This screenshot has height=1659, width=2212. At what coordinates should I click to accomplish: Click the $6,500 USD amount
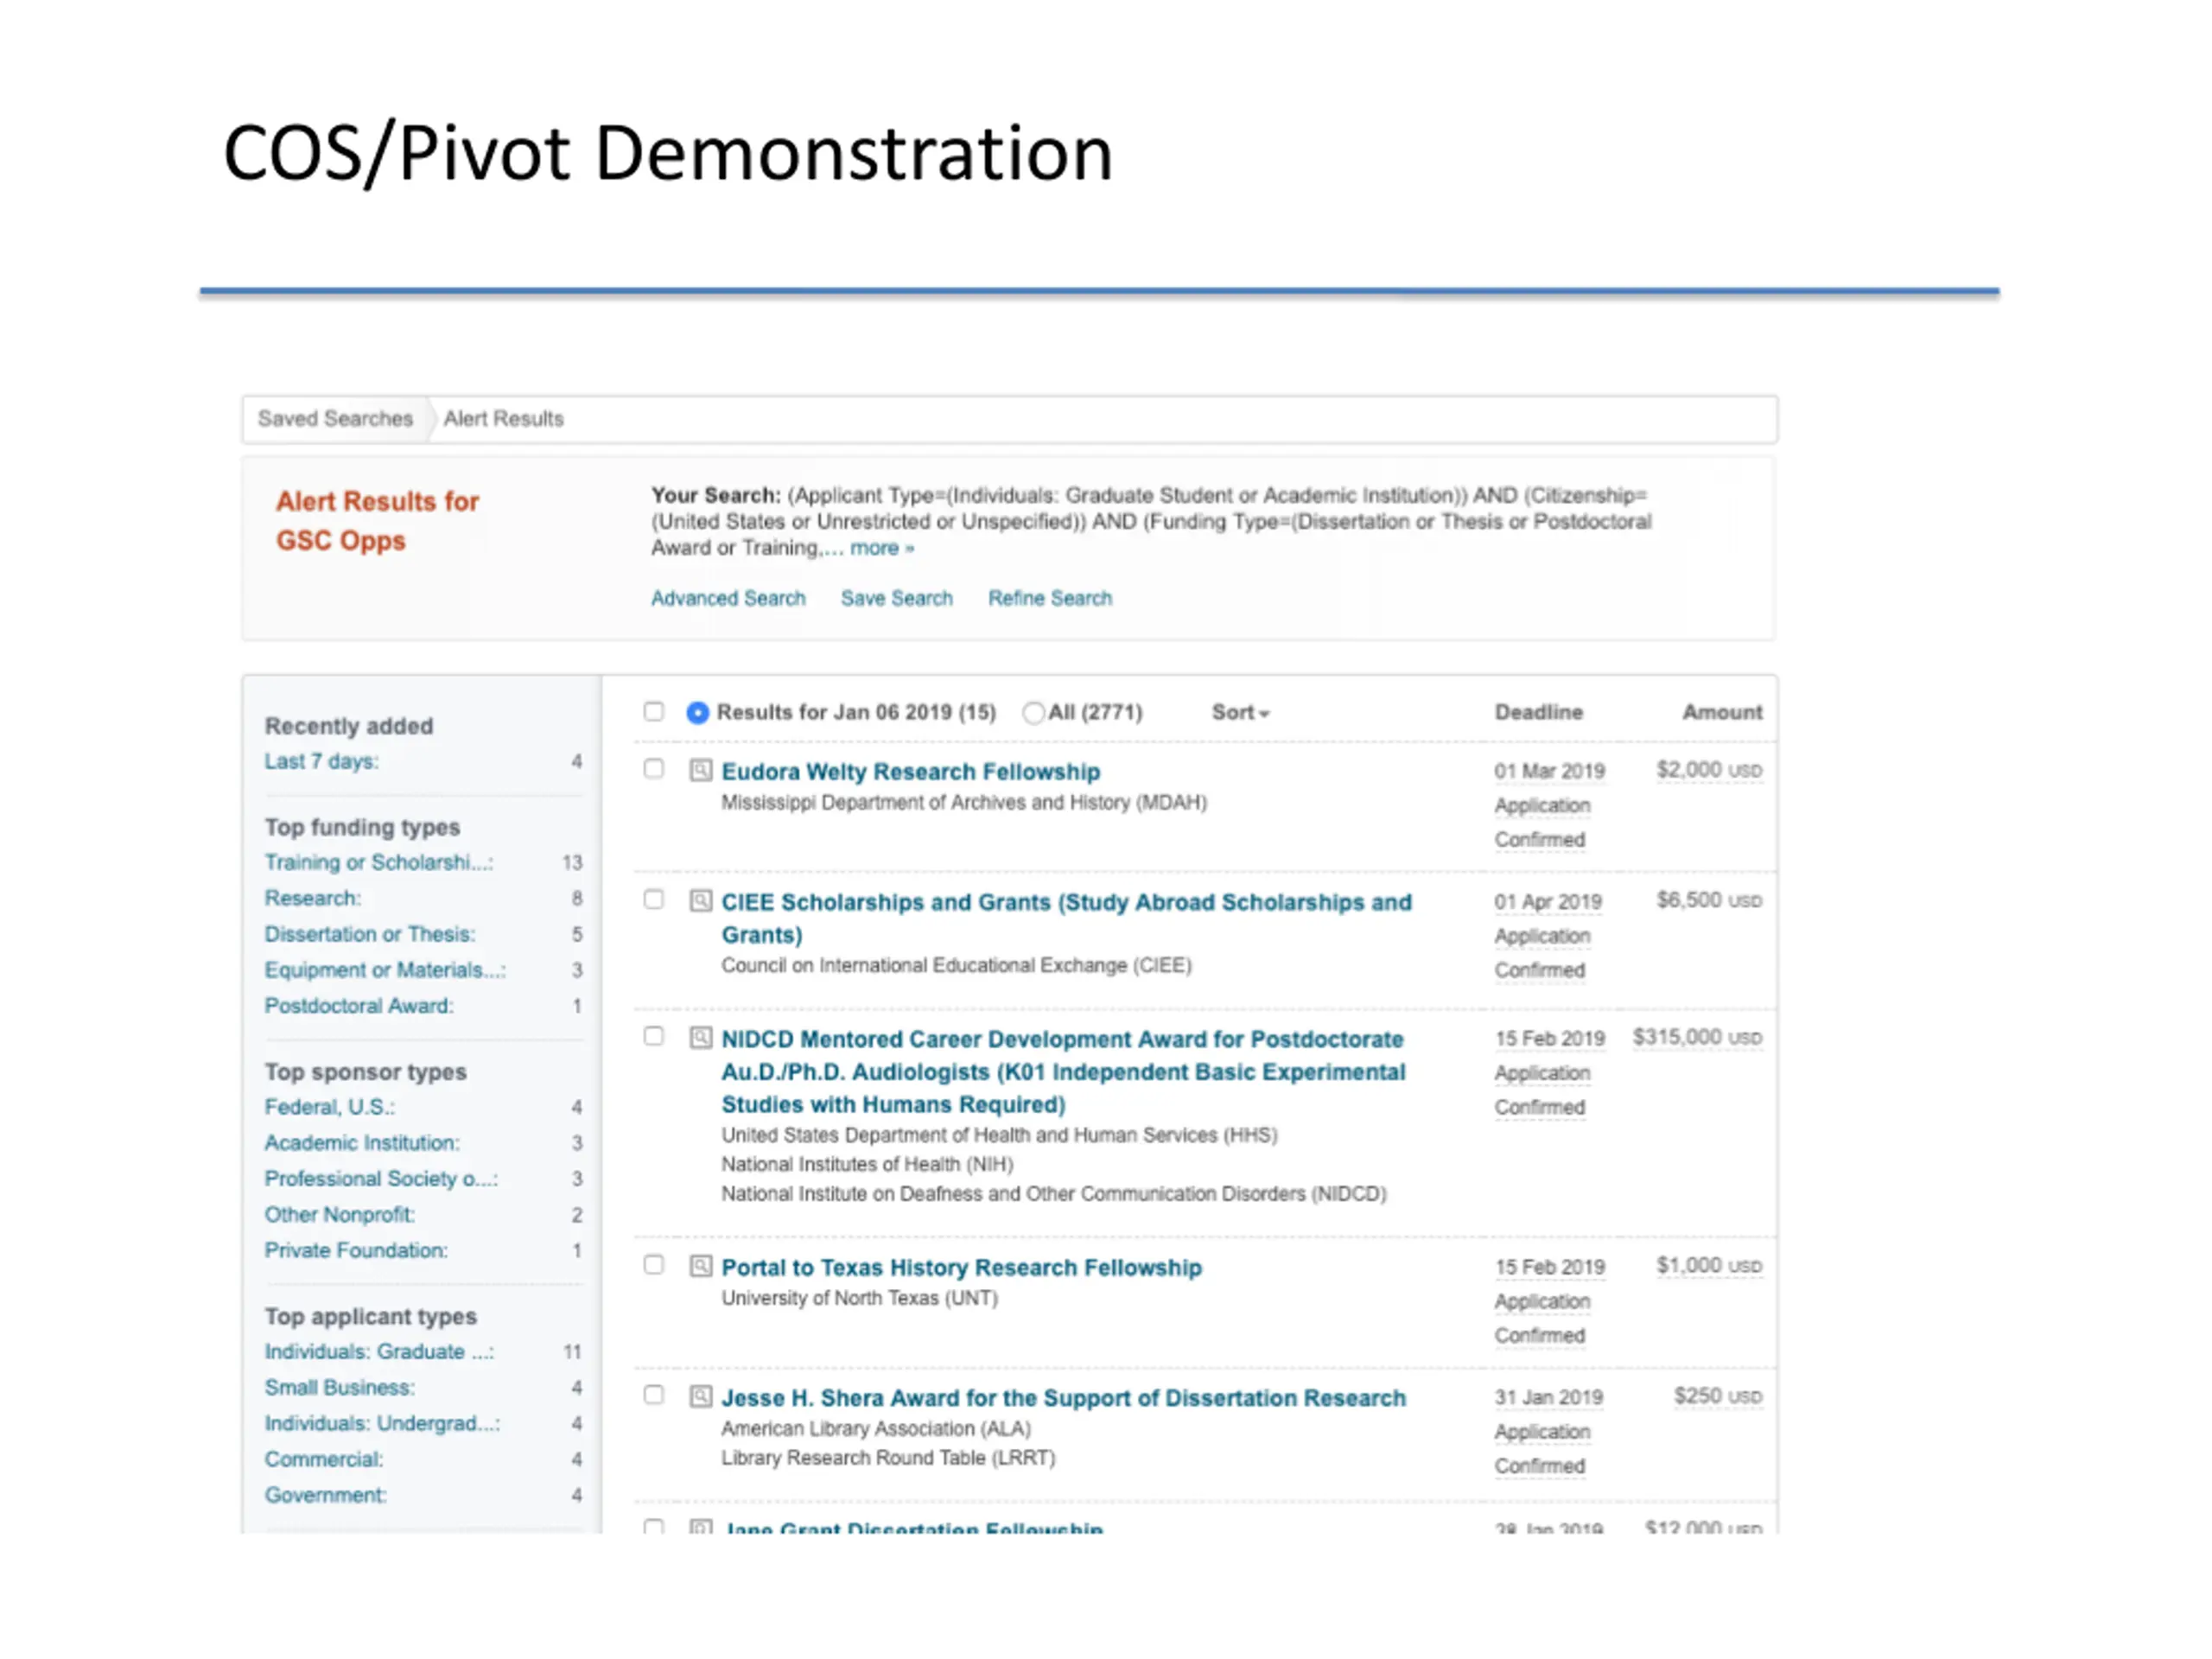pos(1709,900)
